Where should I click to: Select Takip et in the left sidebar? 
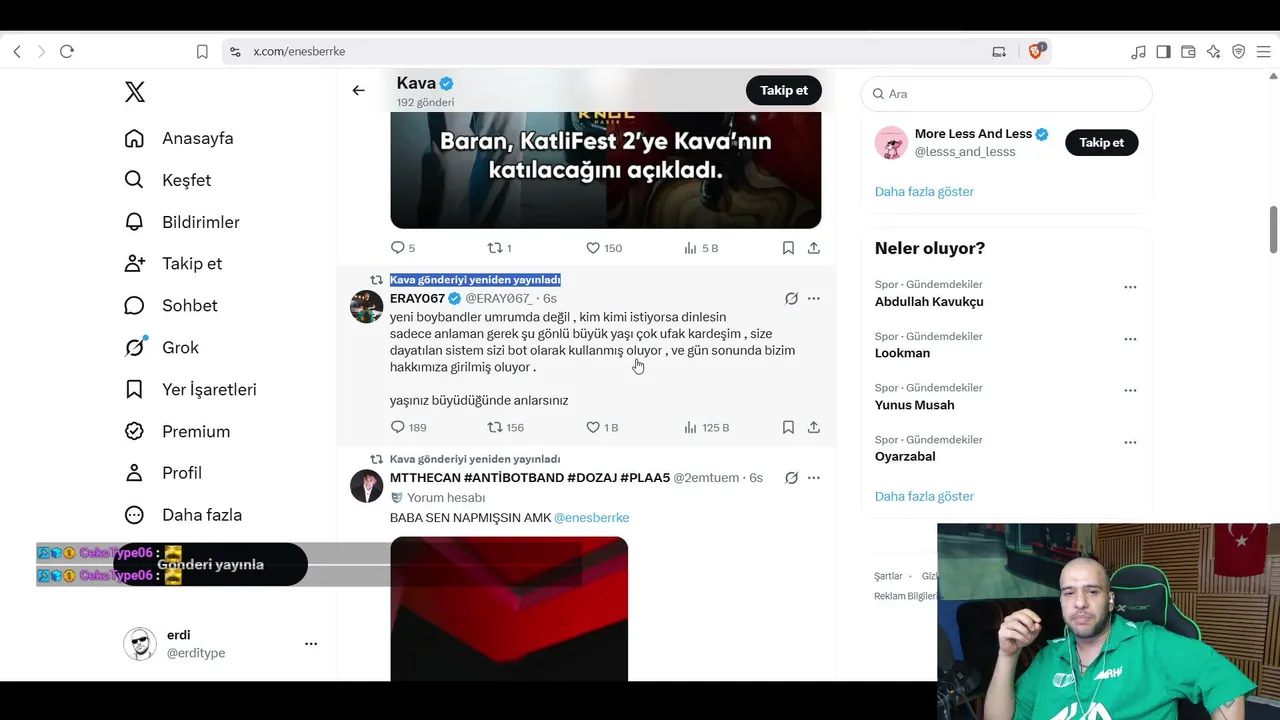pyautogui.click(x=173, y=263)
